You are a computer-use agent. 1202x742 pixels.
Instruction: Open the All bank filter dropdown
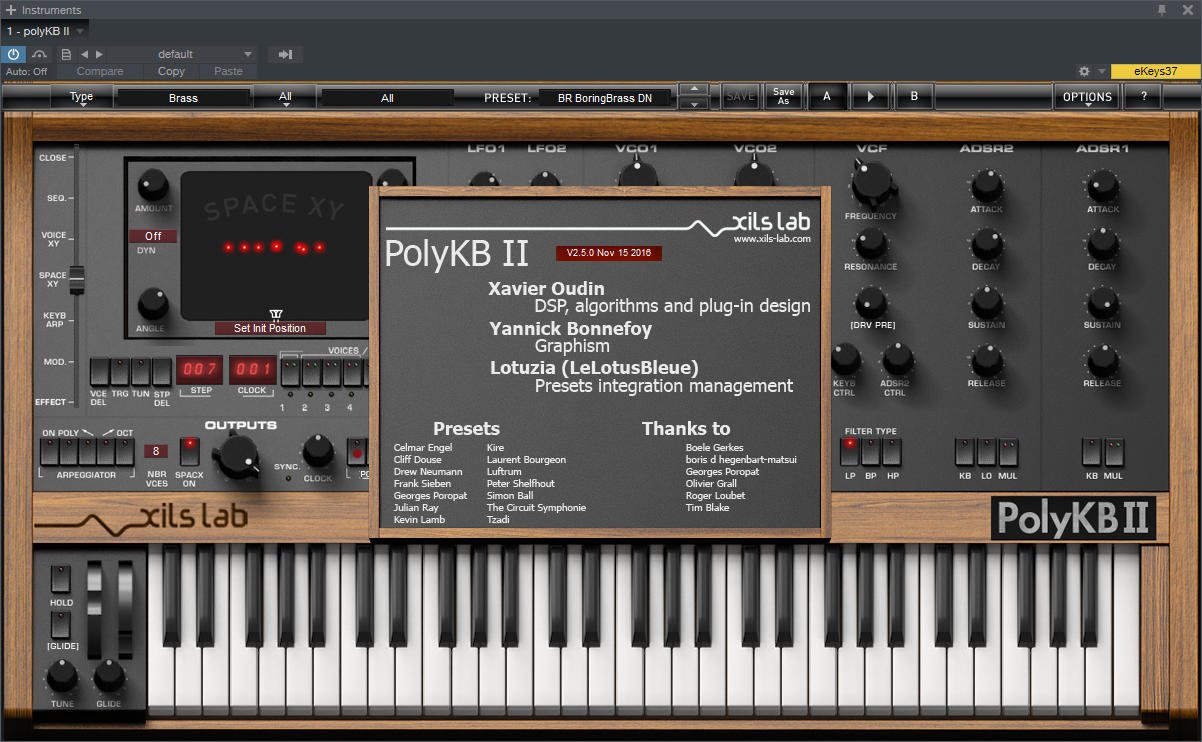(286, 97)
